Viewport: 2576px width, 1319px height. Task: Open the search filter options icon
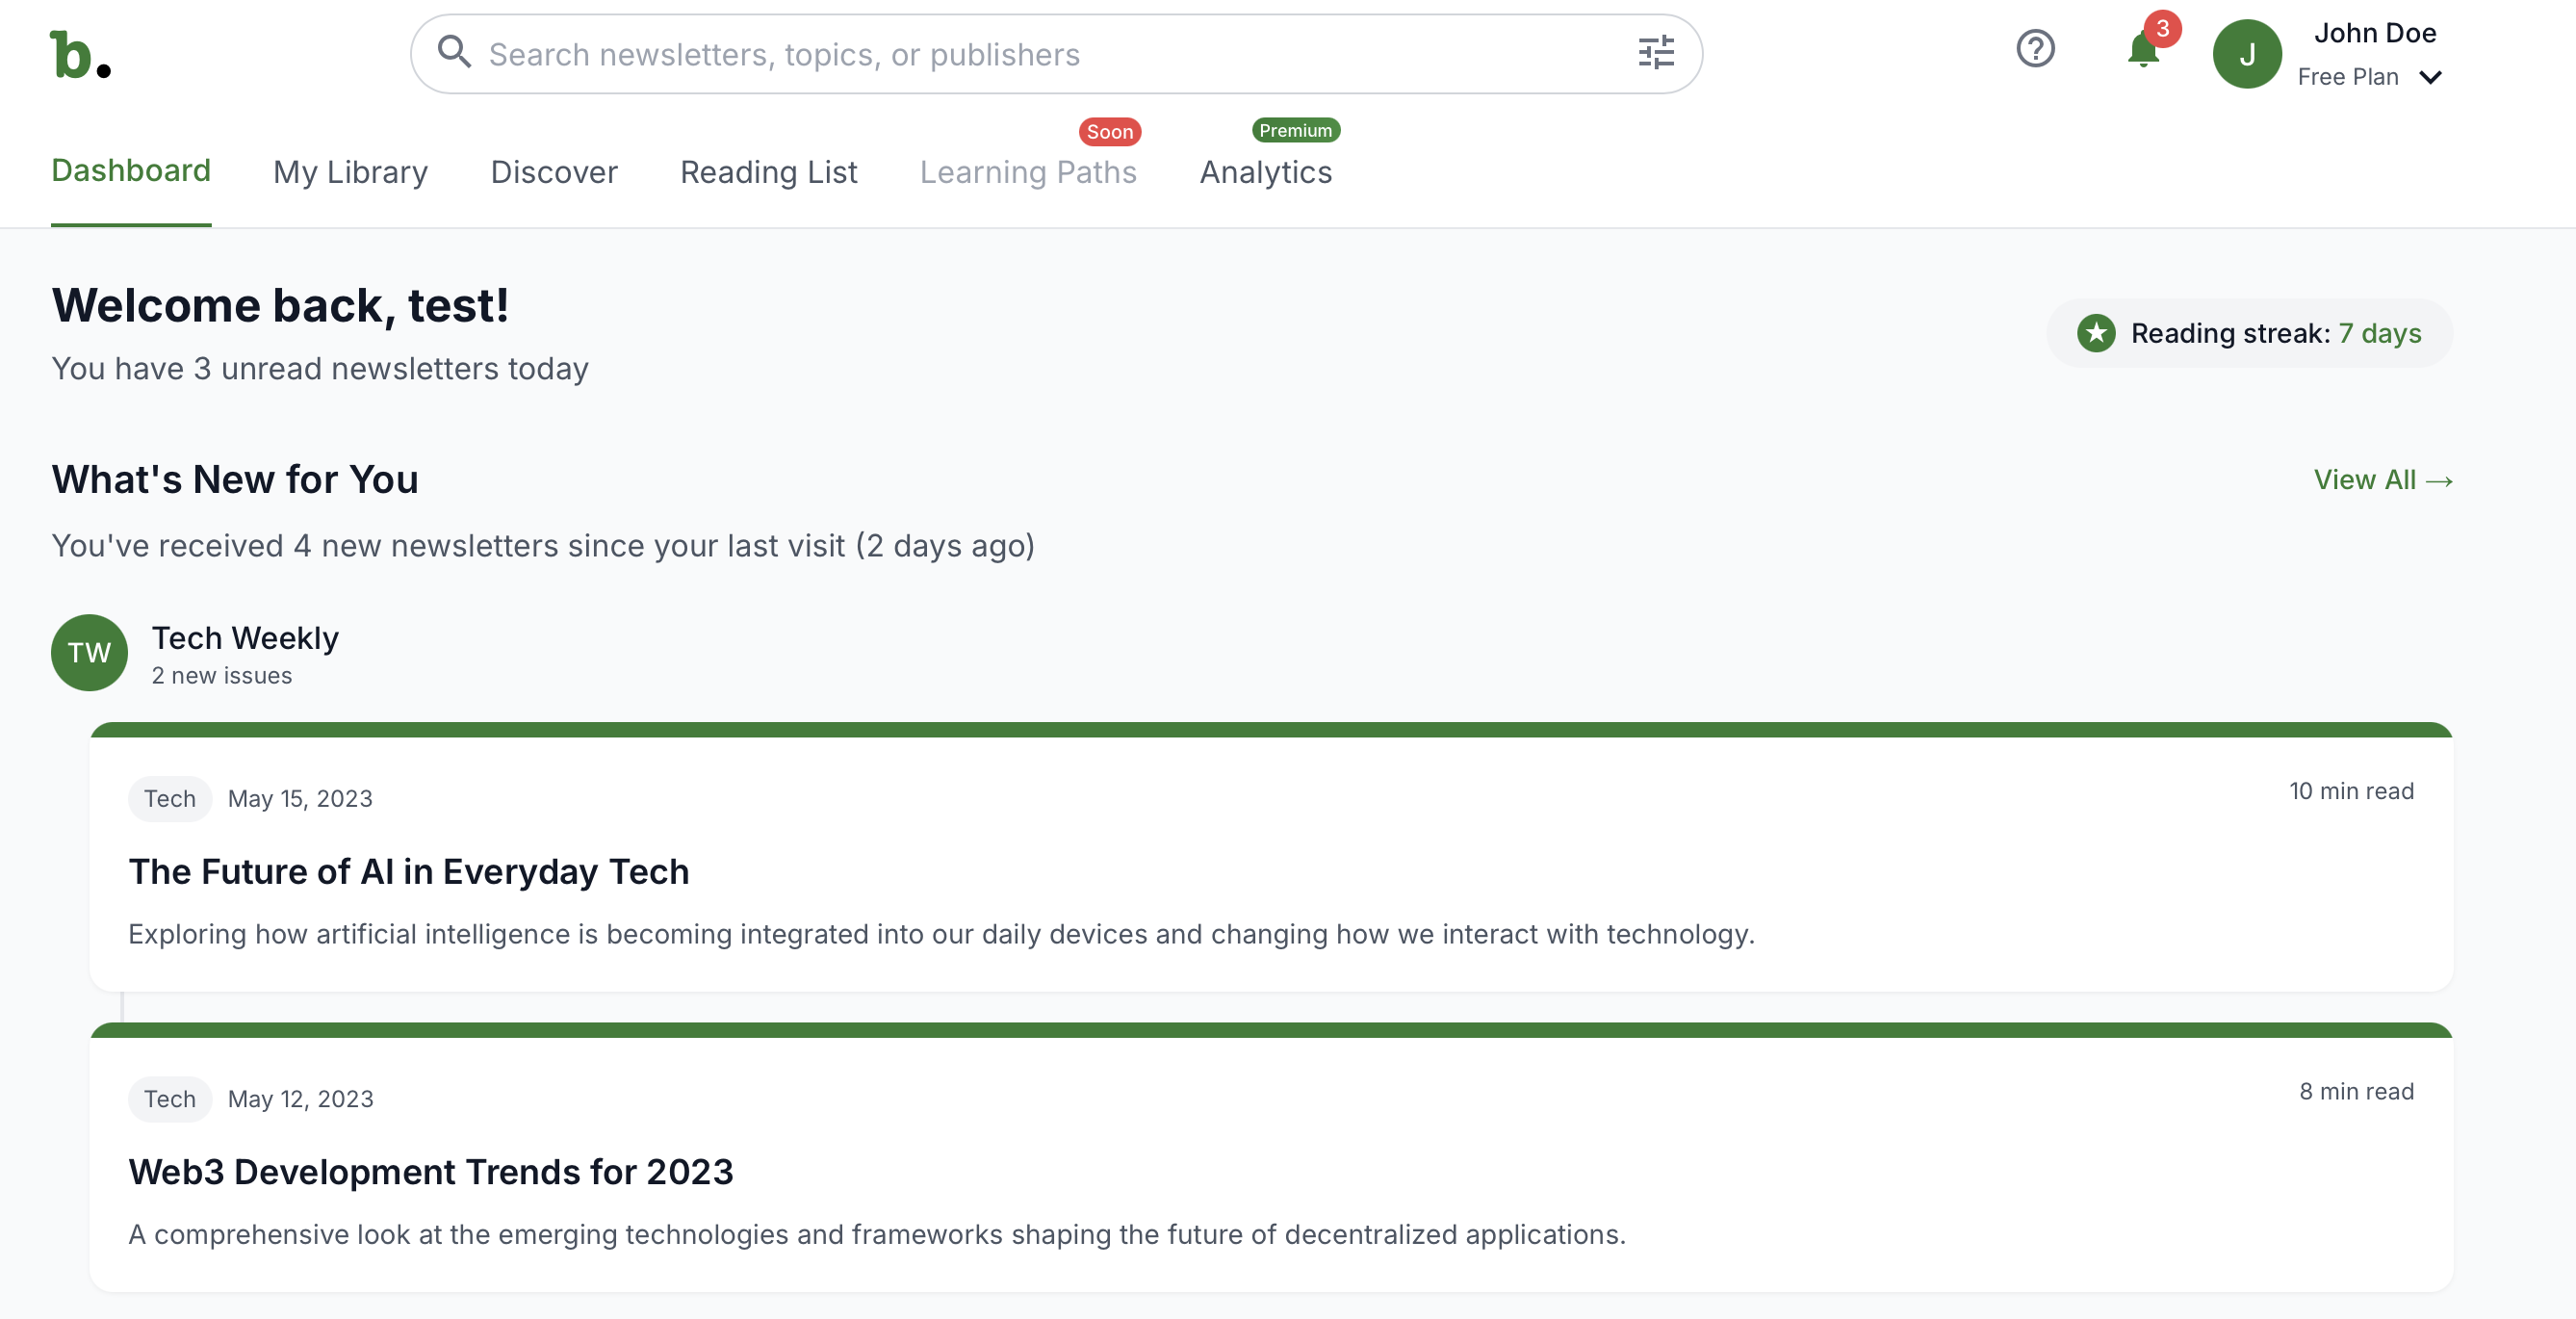click(1656, 53)
